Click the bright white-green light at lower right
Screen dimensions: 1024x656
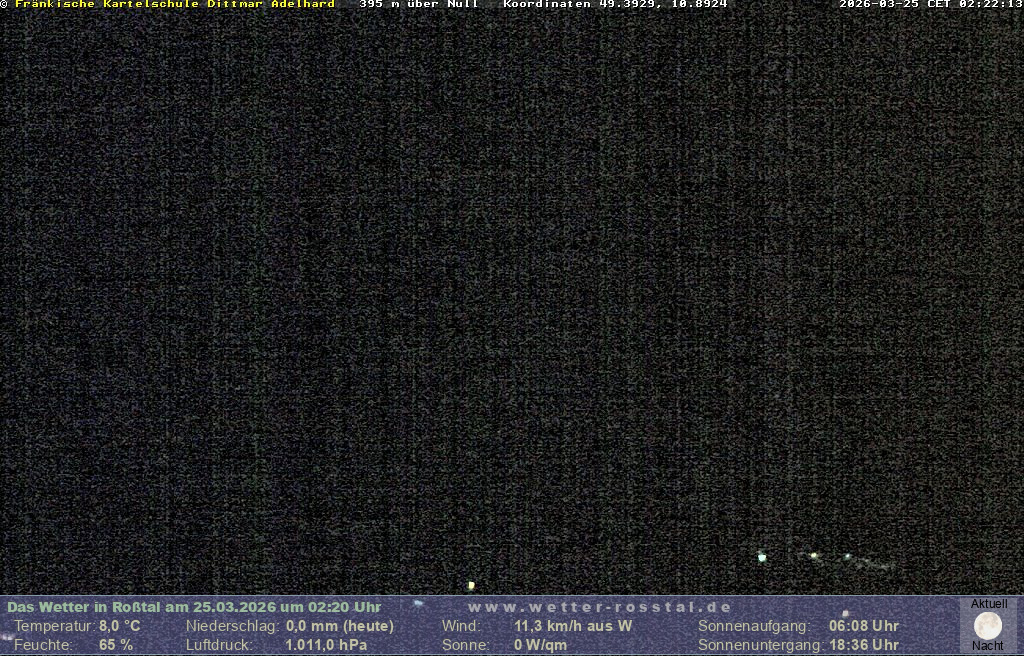tap(762, 557)
